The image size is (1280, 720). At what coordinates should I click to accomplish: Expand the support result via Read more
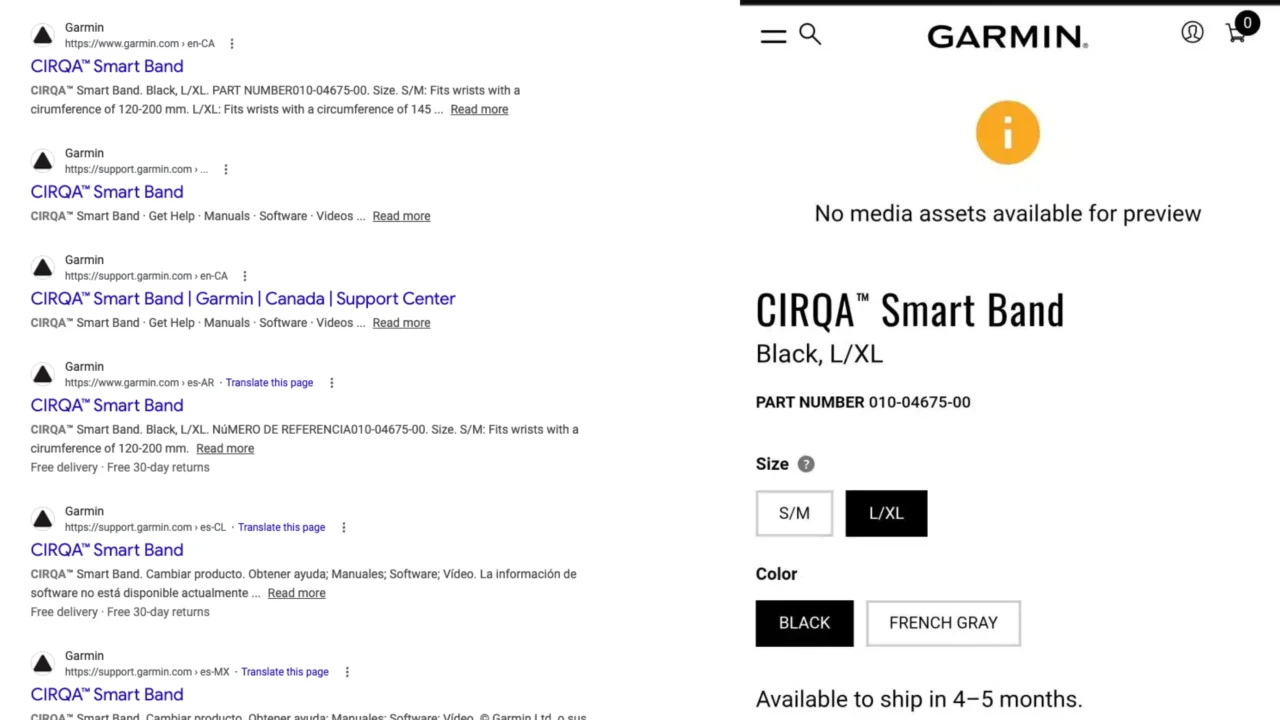point(401,215)
